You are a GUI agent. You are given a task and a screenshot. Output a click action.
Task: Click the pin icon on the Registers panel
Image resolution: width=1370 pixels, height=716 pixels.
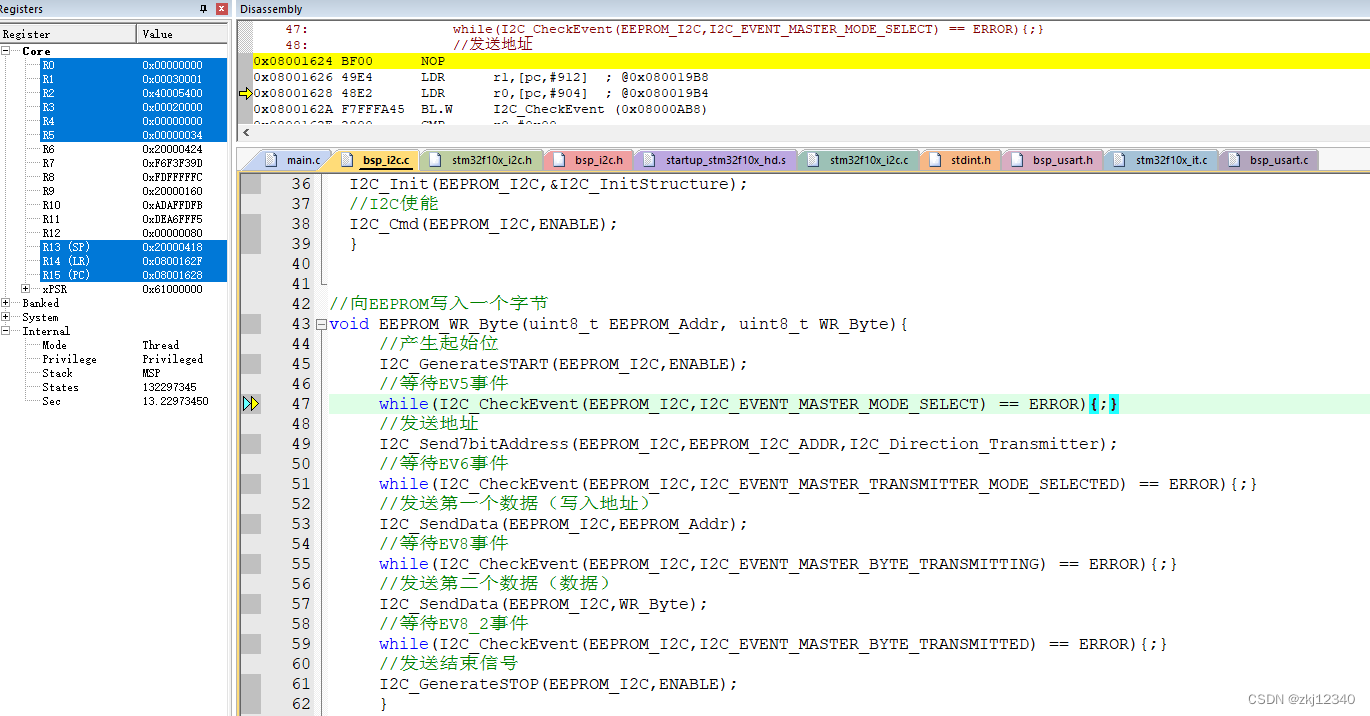205,9
